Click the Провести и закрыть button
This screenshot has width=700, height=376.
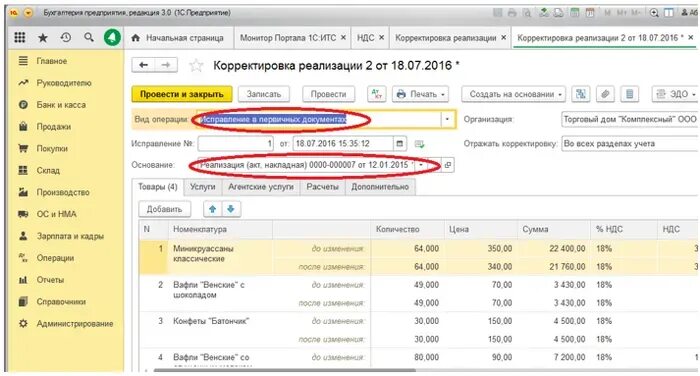point(182,94)
